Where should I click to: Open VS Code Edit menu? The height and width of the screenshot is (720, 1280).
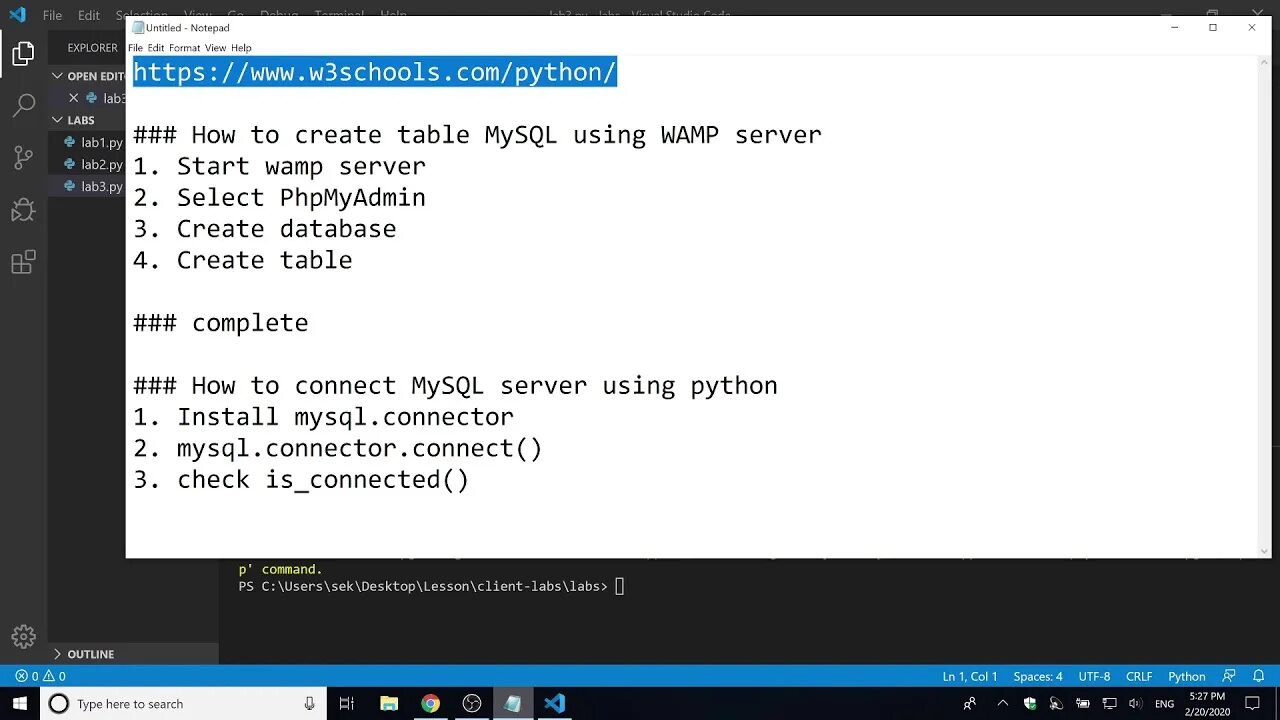point(89,16)
